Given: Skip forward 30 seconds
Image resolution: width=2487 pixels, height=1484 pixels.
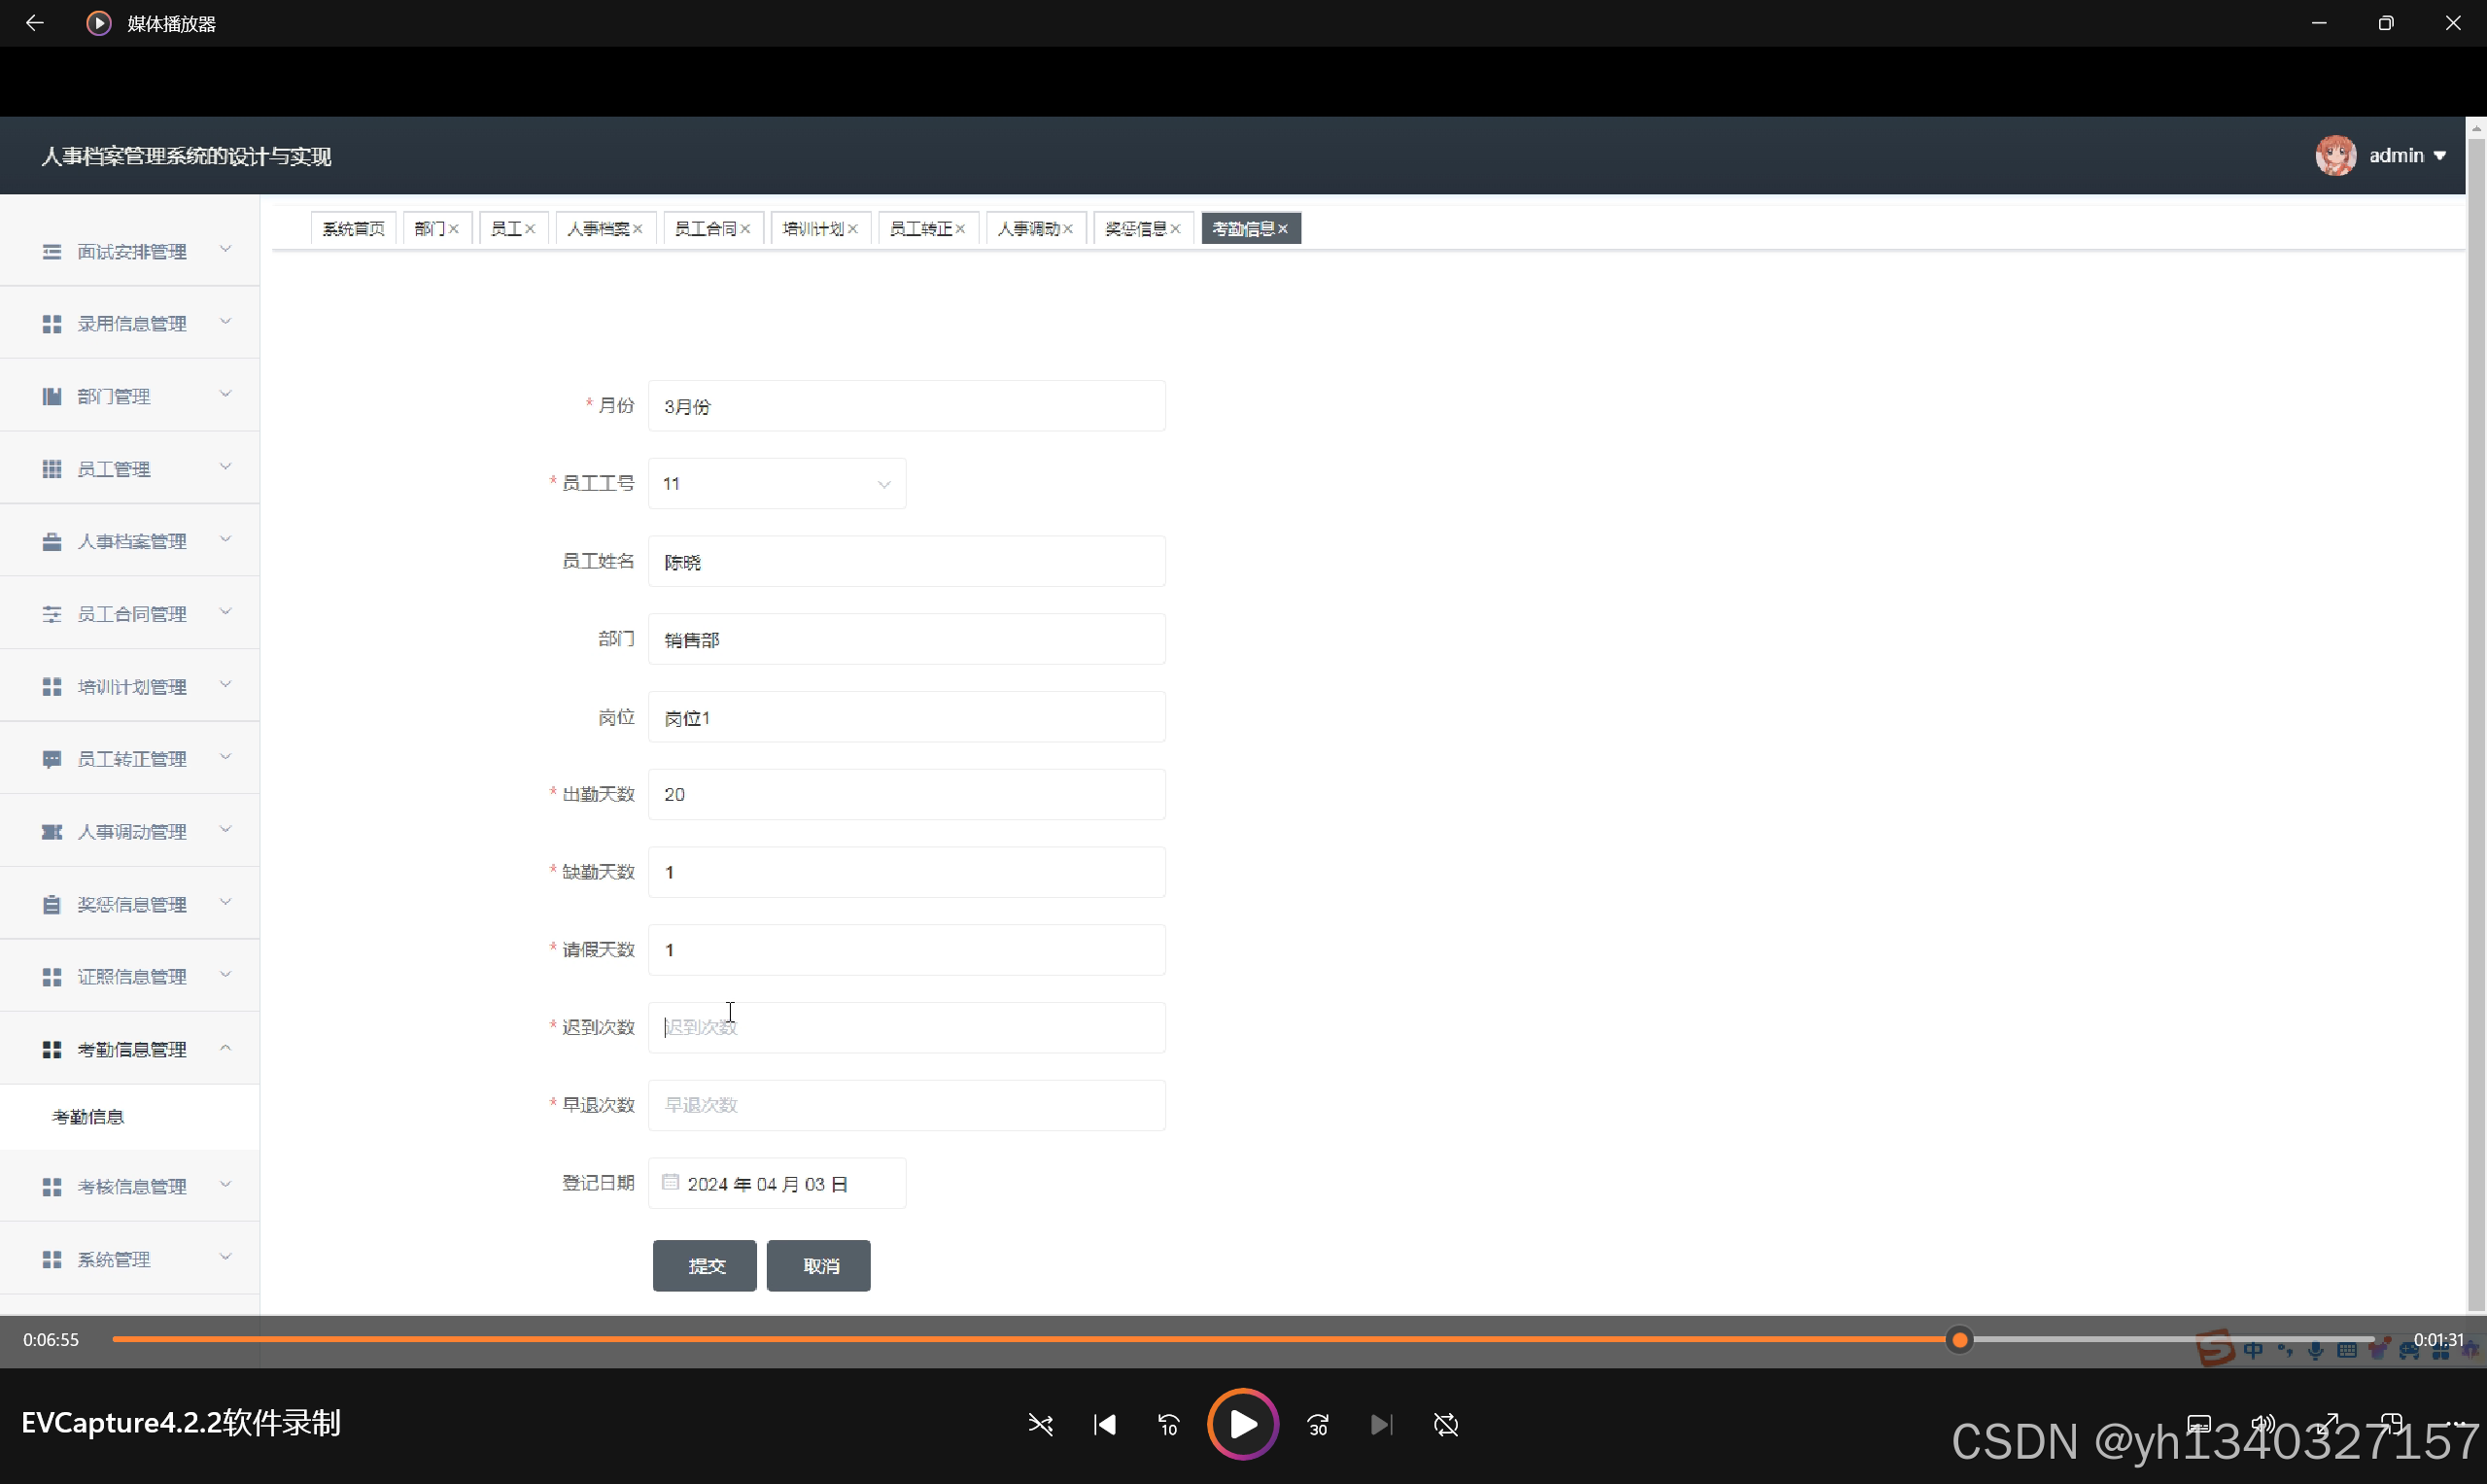Looking at the screenshot, I should (1318, 1424).
